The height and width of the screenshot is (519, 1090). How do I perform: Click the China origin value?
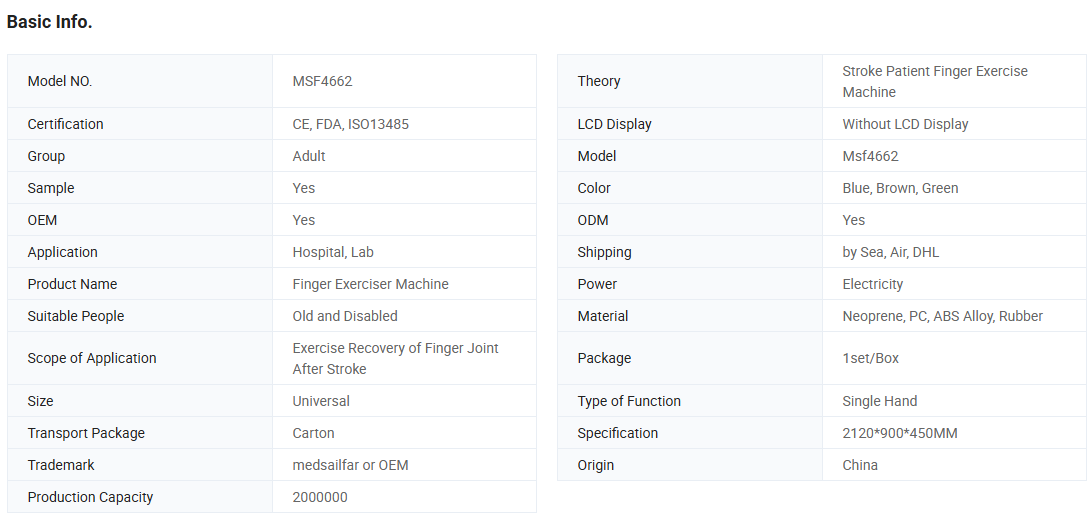point(860,465)
